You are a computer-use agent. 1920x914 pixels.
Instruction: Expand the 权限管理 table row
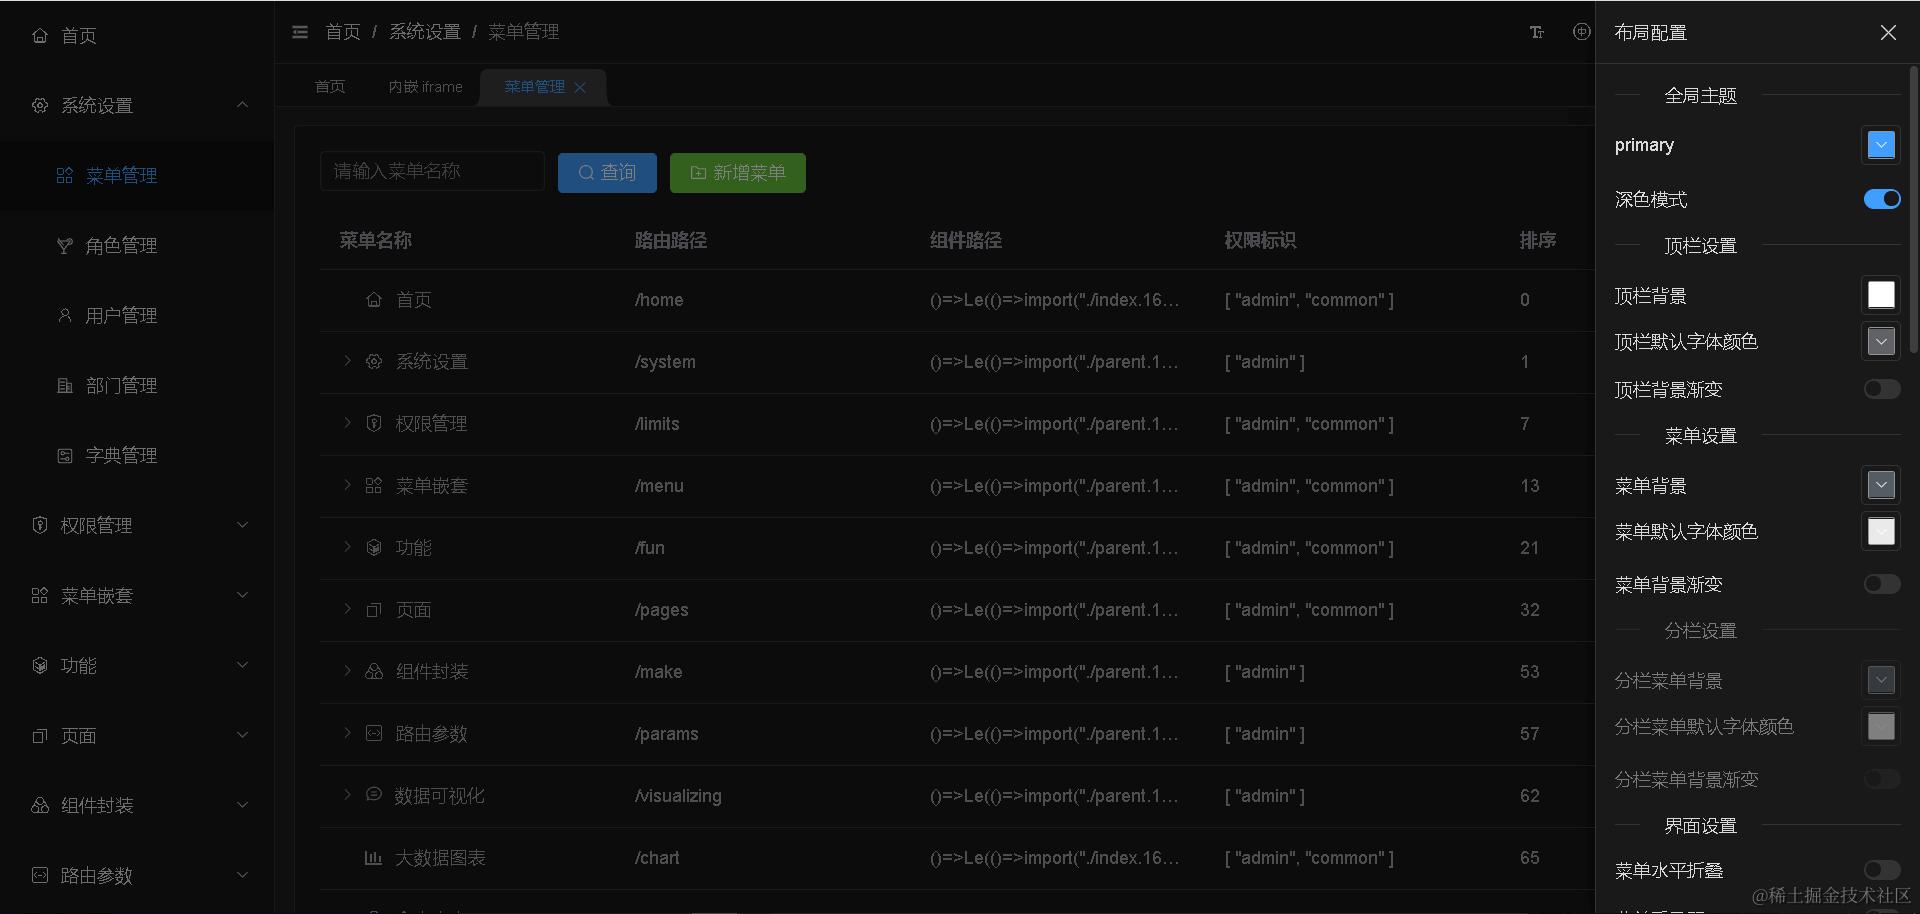[x=347, y=423]
